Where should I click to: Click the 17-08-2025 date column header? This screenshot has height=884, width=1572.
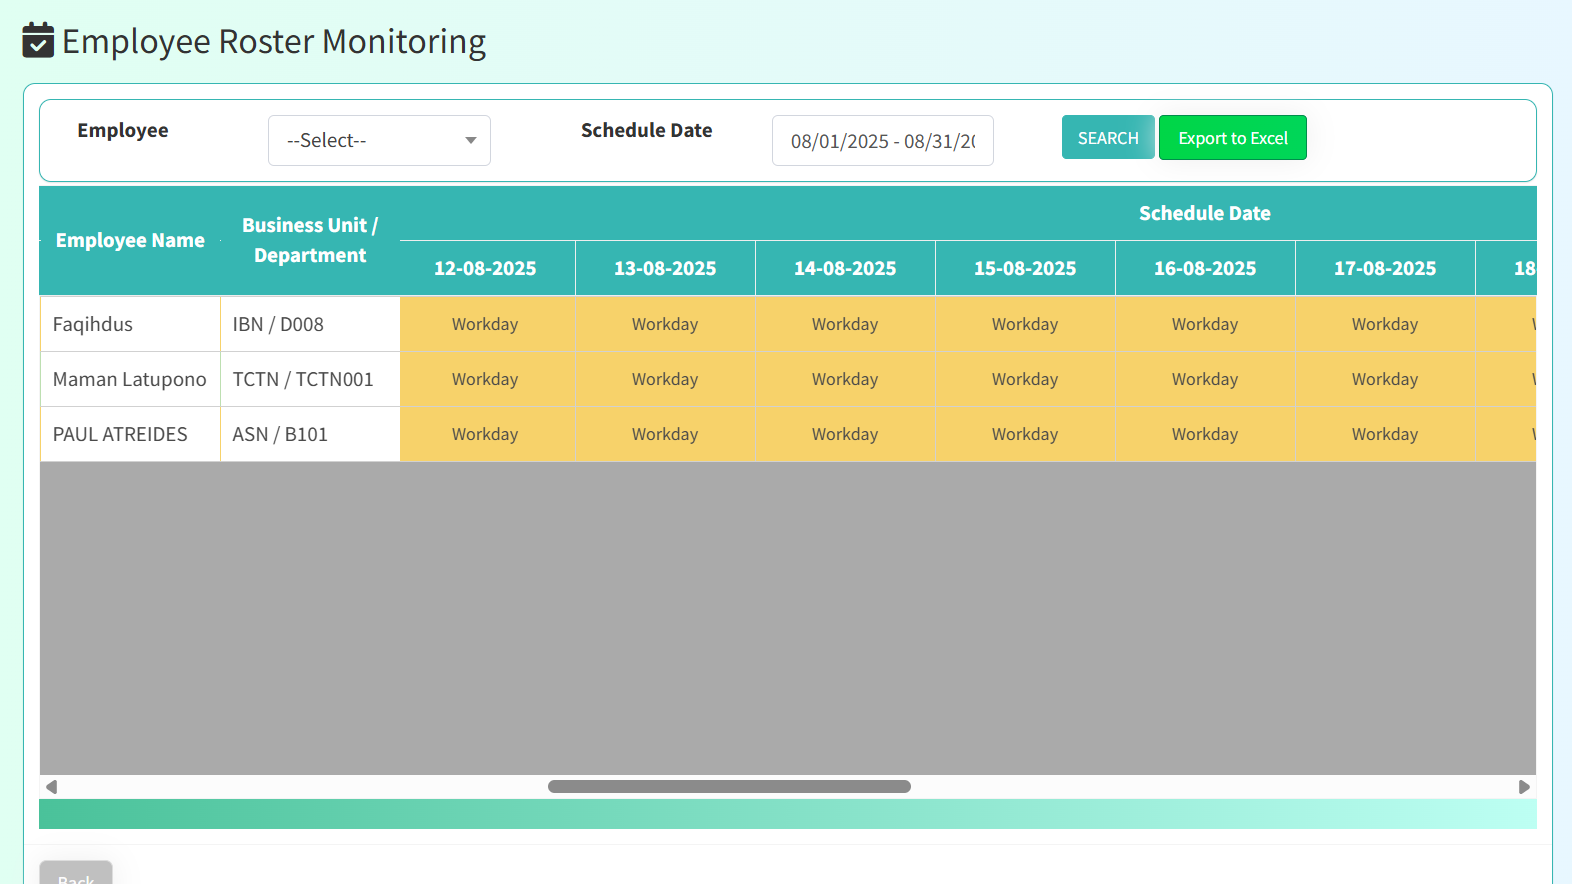click(x=1385, y=268)
